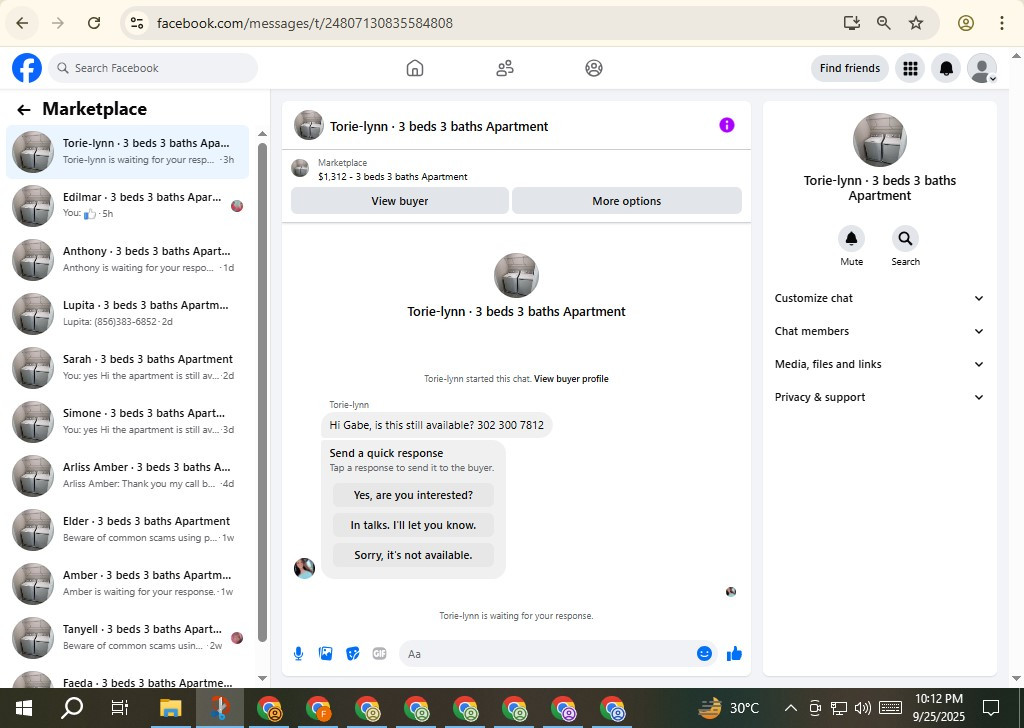The image size is (1024, 728).
Task: Go to Home via house icon
Action: (415, 68)
